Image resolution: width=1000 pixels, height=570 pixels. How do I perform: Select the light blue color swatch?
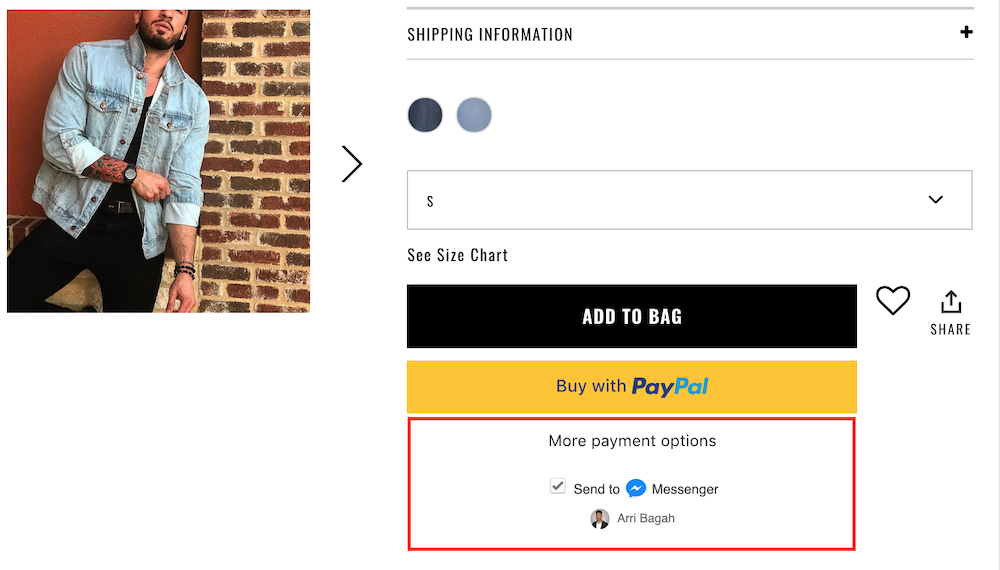point(474,115)
